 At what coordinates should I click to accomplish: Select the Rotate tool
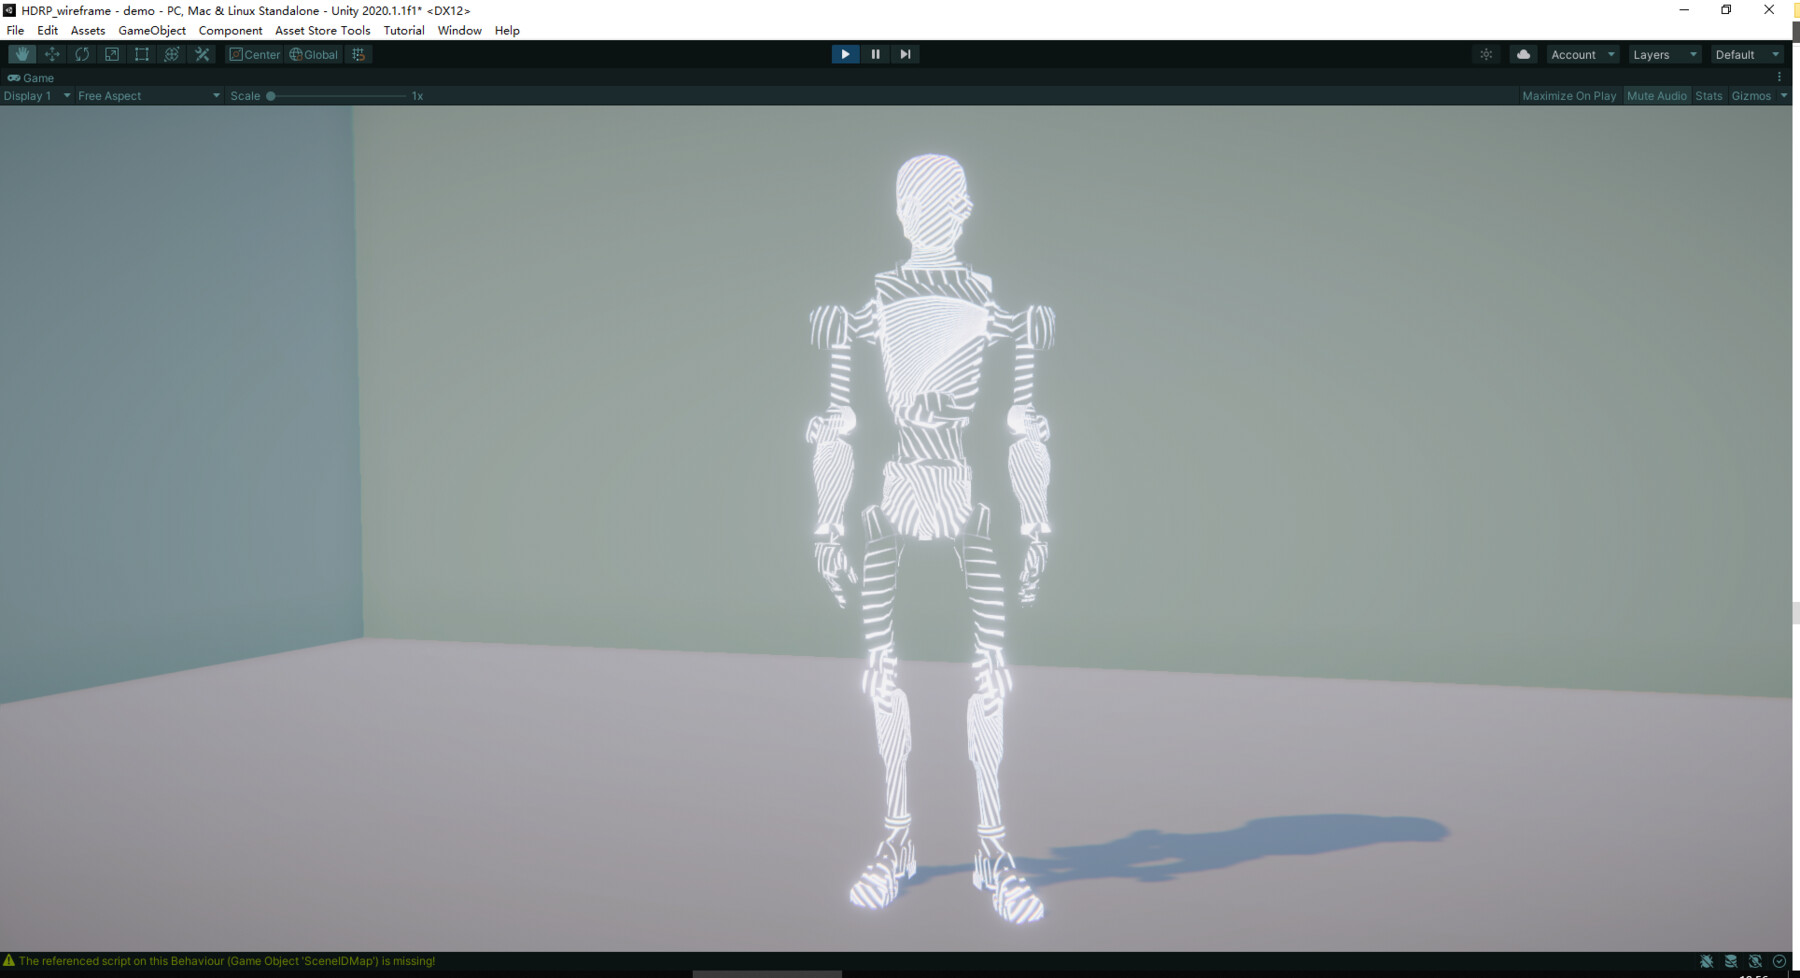click(x=81, y=54)
